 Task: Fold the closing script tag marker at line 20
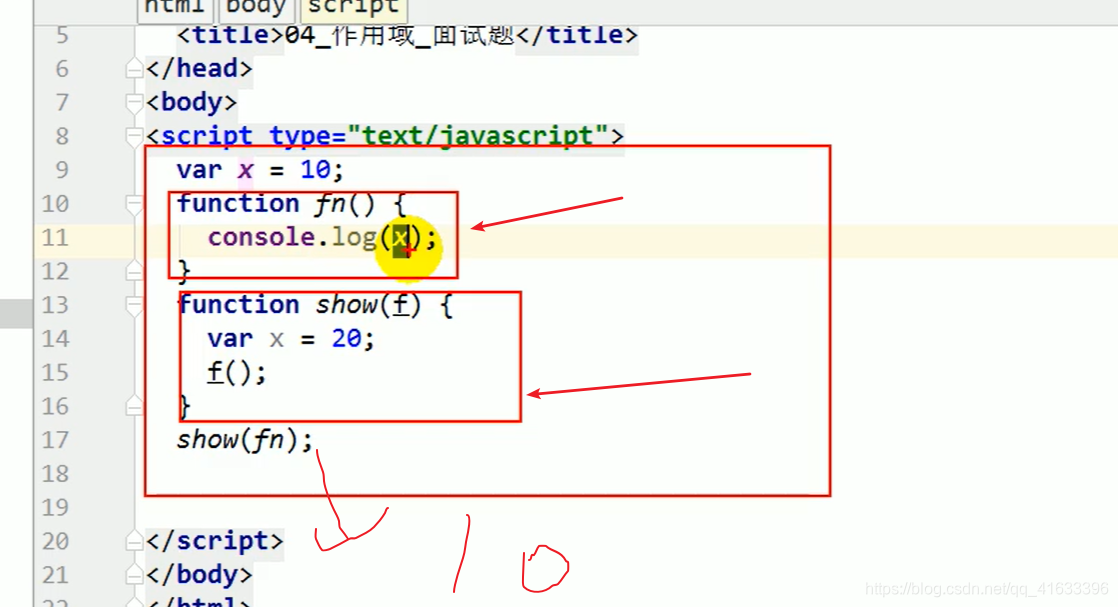(x=133, y=541)
